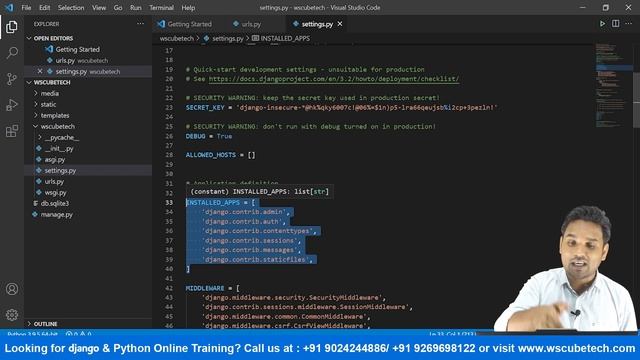The height and width of the screenshot is (360, 640).
Task: Open the Extensions view
Action: click(12, 131)
